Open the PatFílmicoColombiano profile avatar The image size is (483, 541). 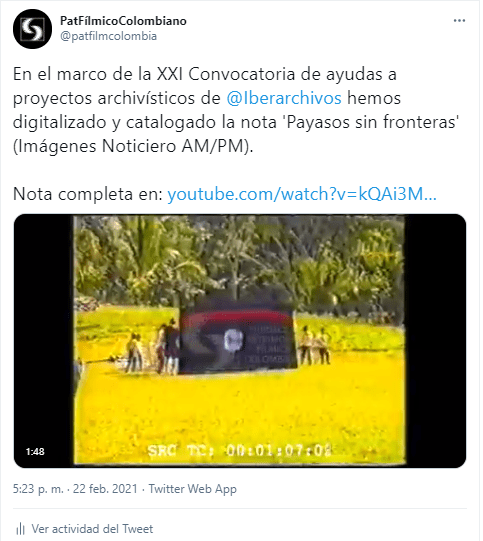(32, 29)
